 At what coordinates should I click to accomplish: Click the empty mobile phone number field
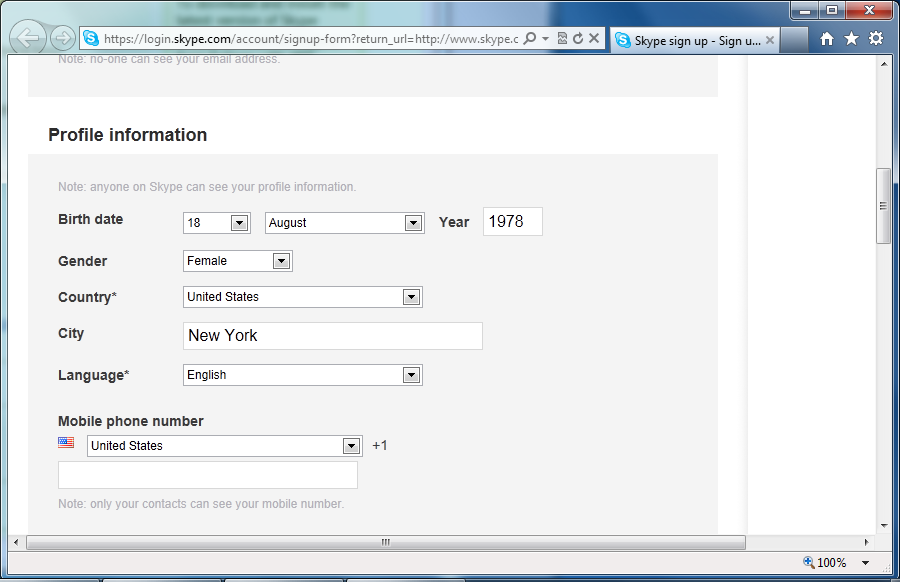click(x=207, y=475)
